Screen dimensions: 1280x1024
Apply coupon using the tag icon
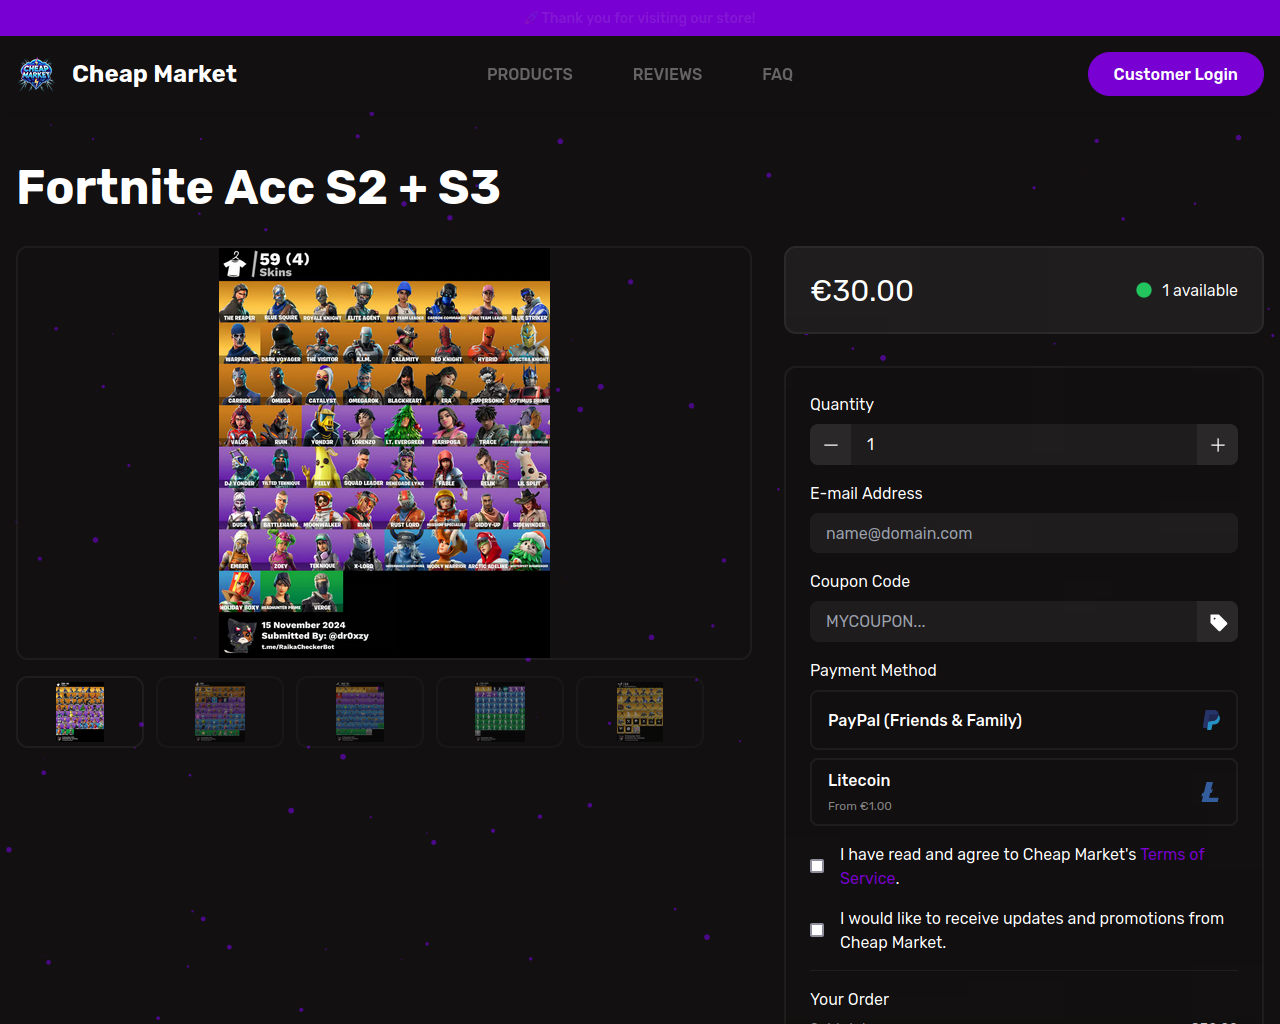1217,622
